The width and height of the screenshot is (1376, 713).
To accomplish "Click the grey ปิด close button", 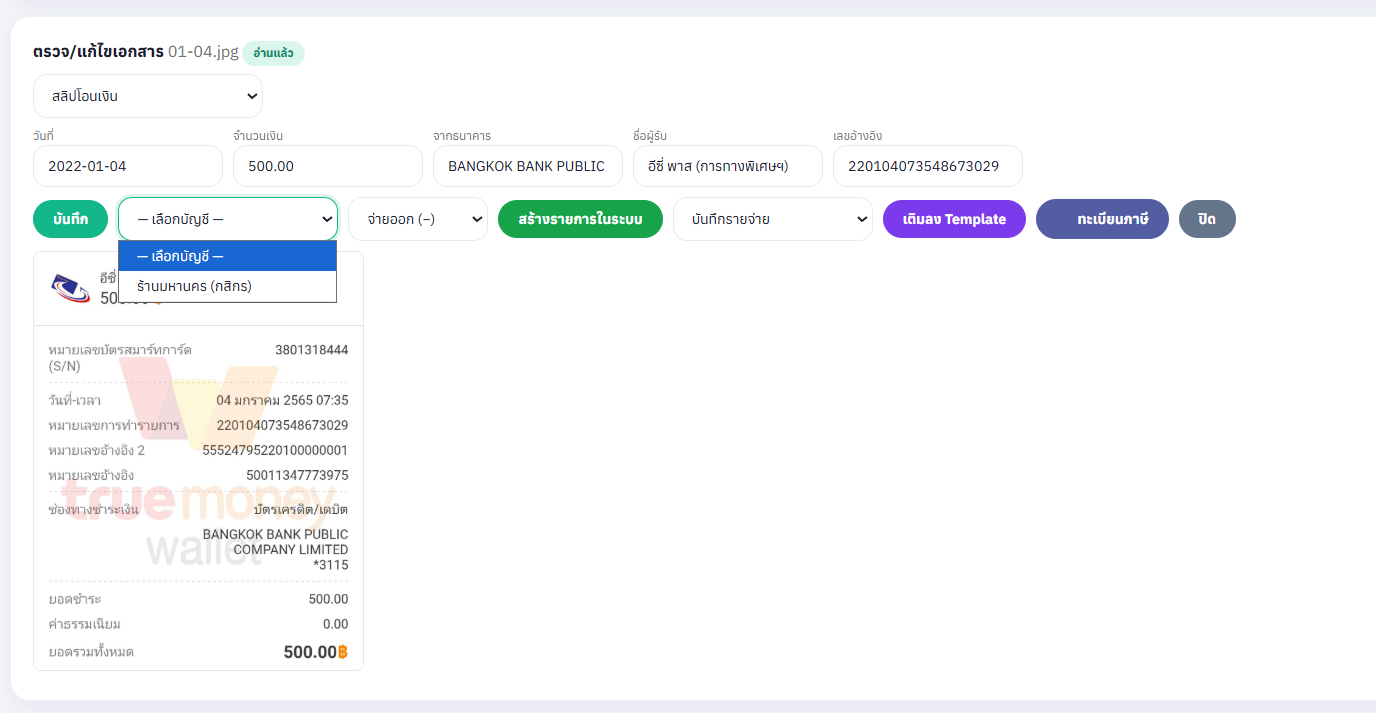I will click(1207, 219).
